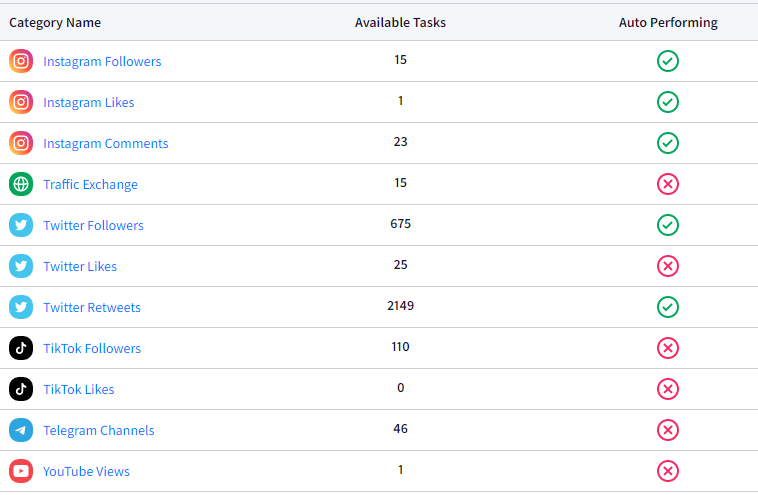
Task: Open the Telegram Channels category link
Action: (x=99, y=431)
